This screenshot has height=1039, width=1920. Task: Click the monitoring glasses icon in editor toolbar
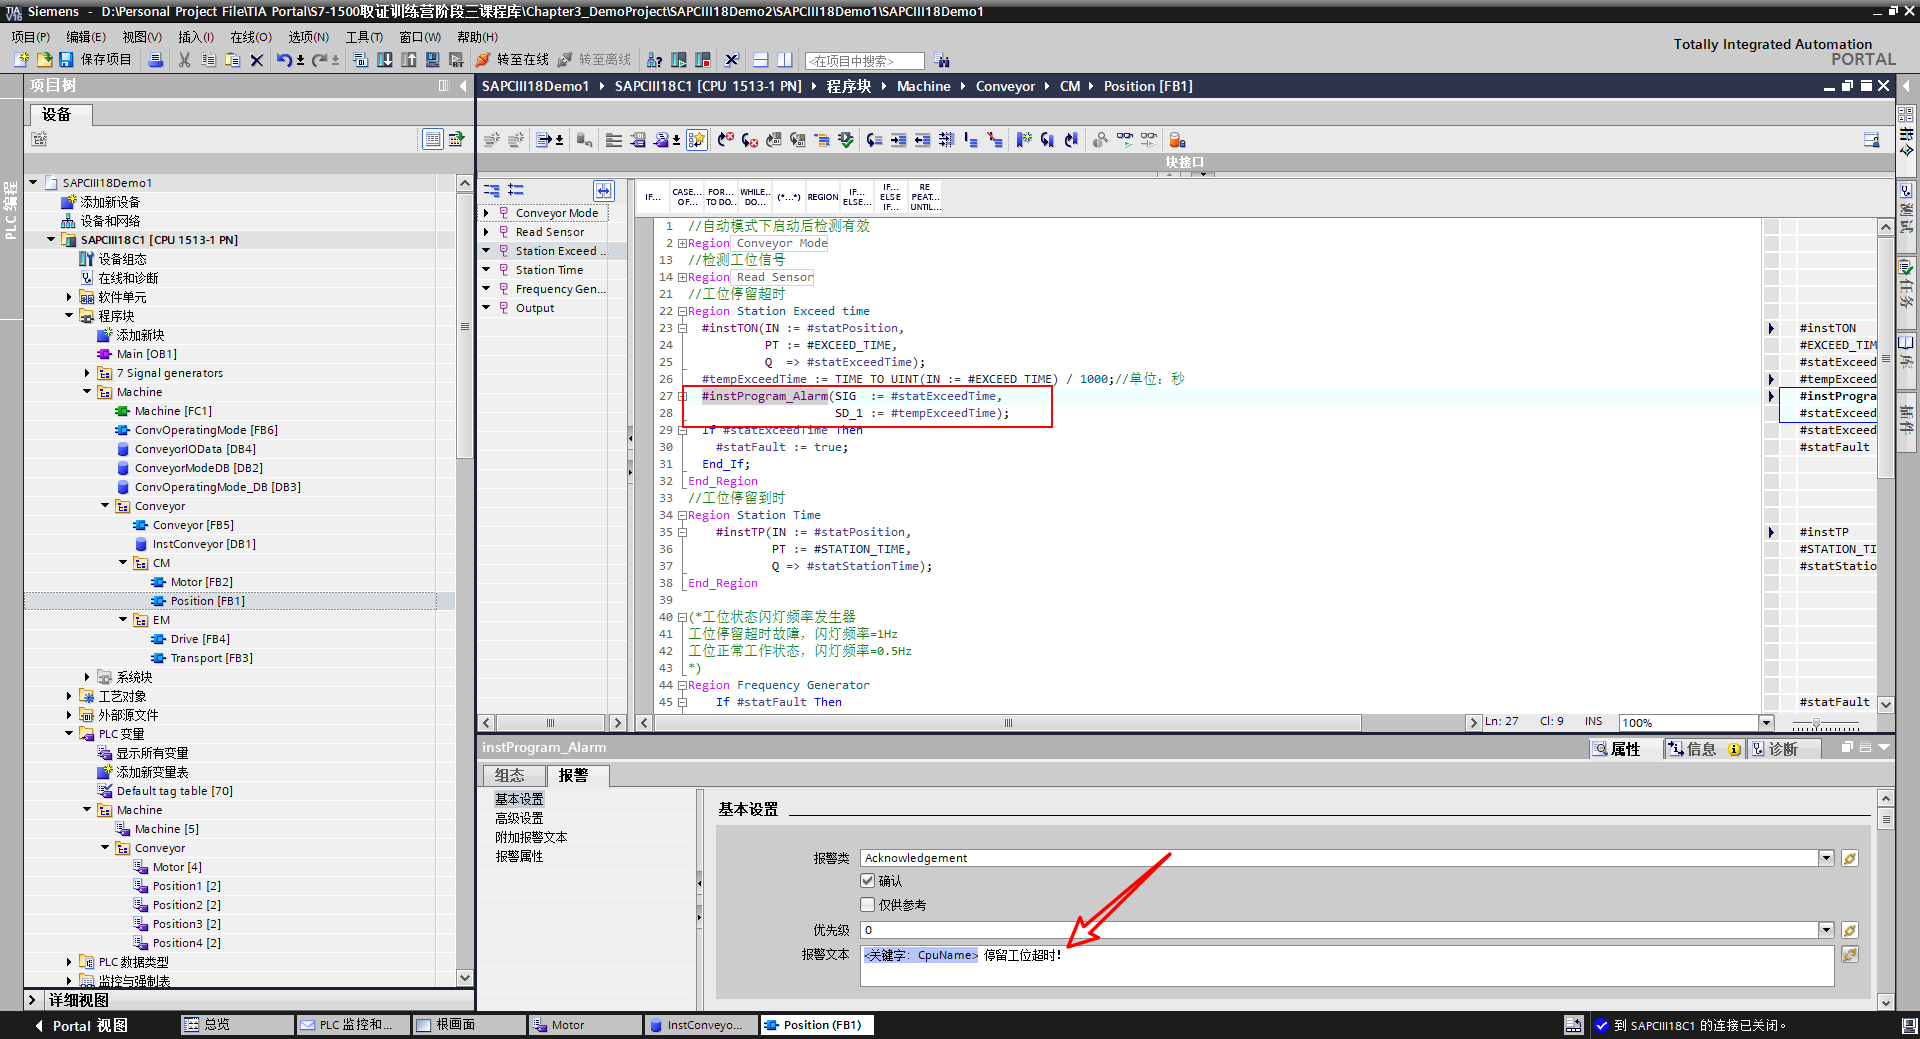pos(1125,140)
